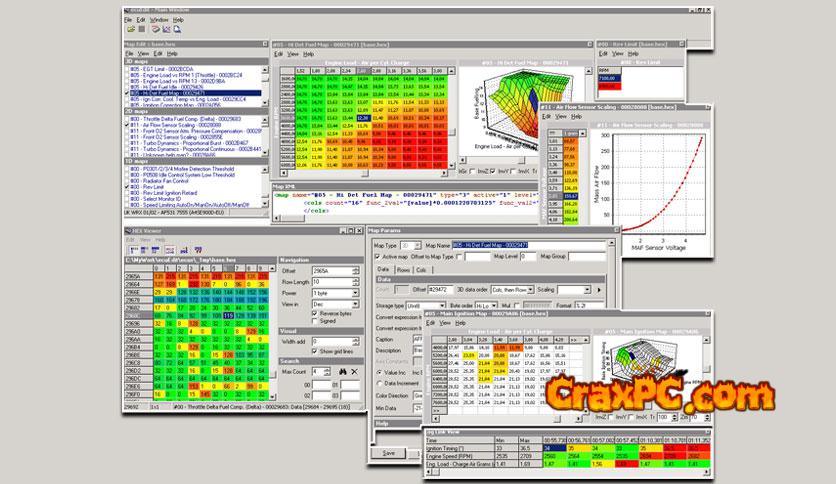The width and height of the screenshot is (836, 484).
Task: Click the Max Count stepper
Action: (327, 372)
